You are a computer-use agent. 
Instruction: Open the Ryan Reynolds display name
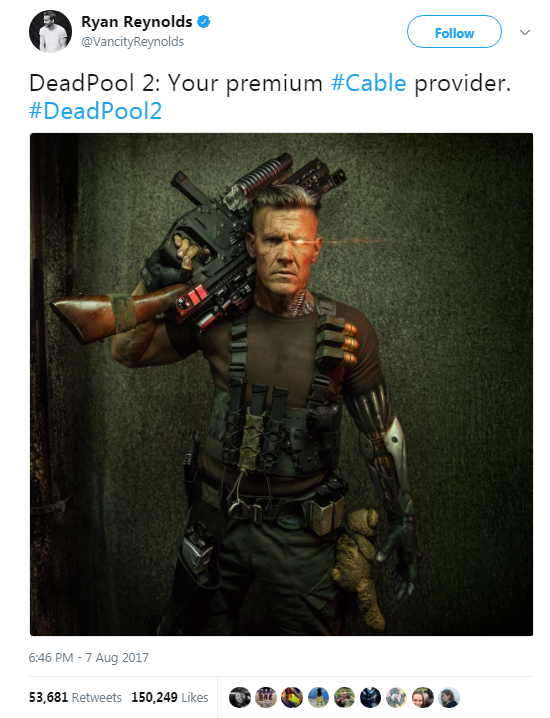[136, 22]
